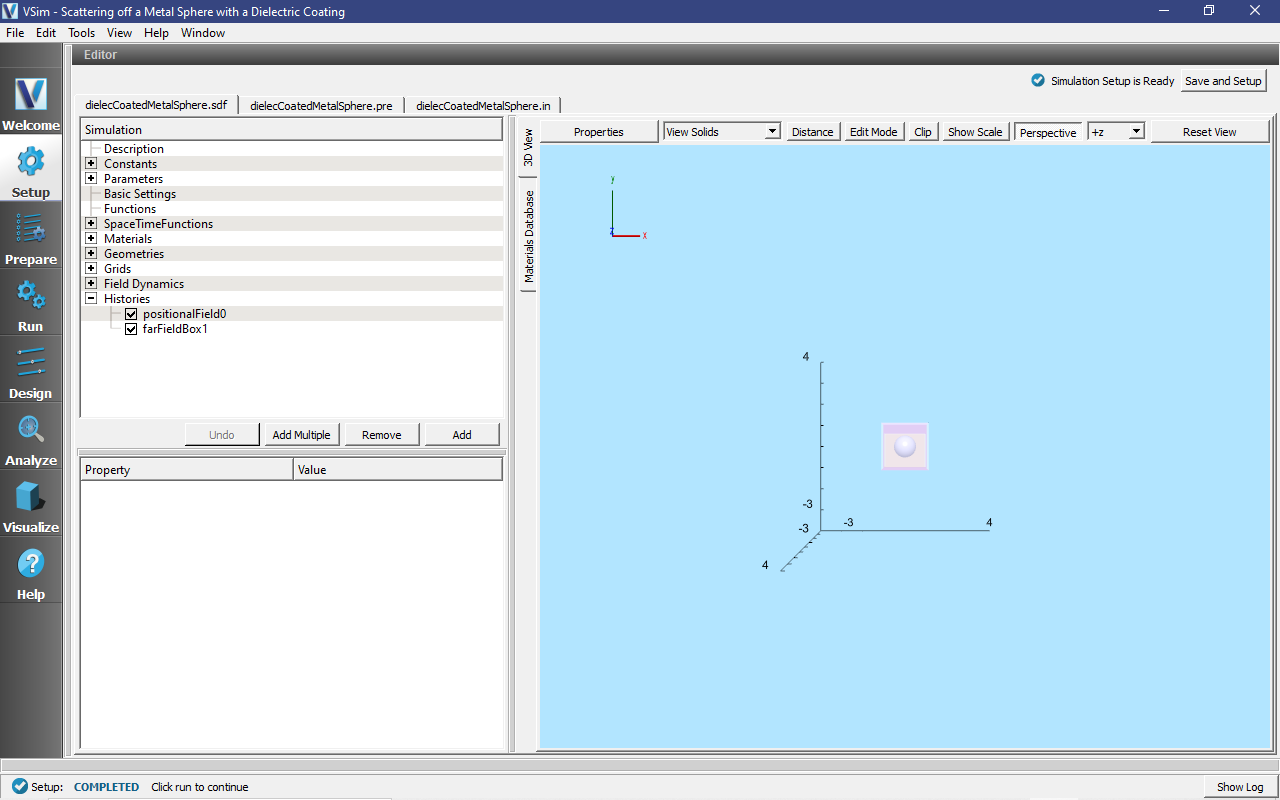The height and width of the screenshot is (800, 1280).
Task: Open the Edit menu
Action: point(46,33)
